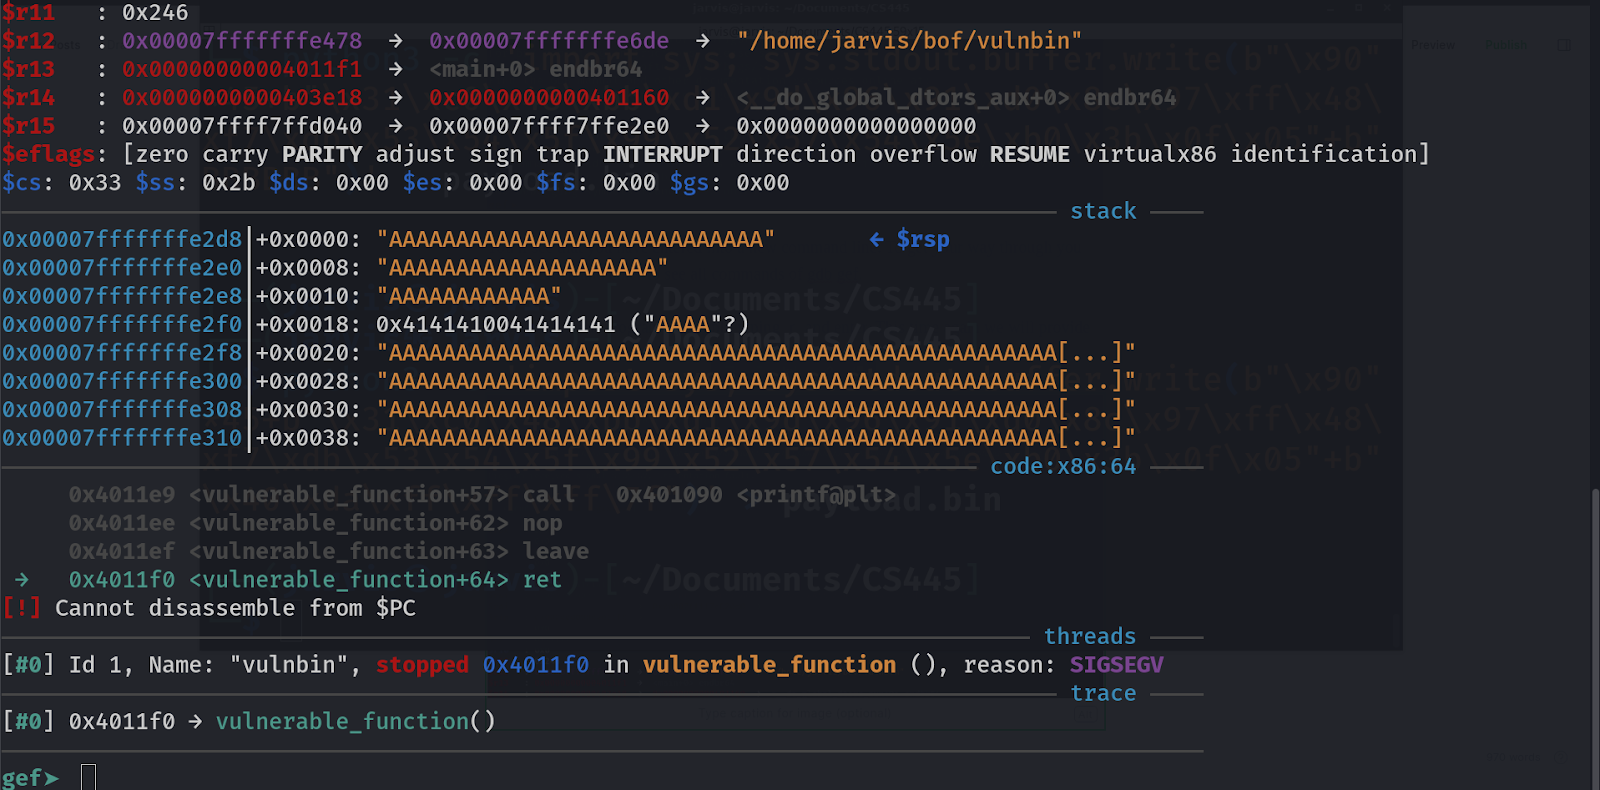The height and width of the screenshot is (790, 1600).
Task: Click the threads section header label
Action: pyautogui.click(x=1089, y=636)
